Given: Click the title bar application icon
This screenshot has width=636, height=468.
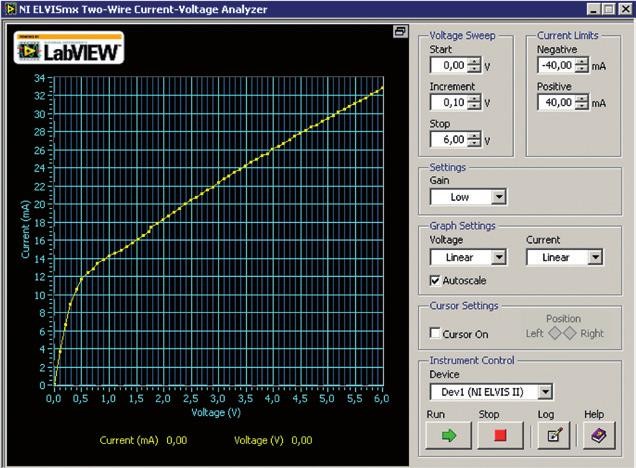Looking at the screenshot, I should click(x=10, y=9).
